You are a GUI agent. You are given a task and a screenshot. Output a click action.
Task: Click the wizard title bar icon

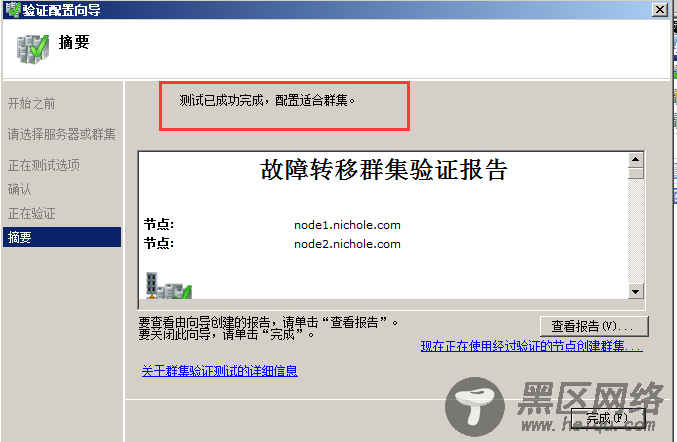click(13, 9)
